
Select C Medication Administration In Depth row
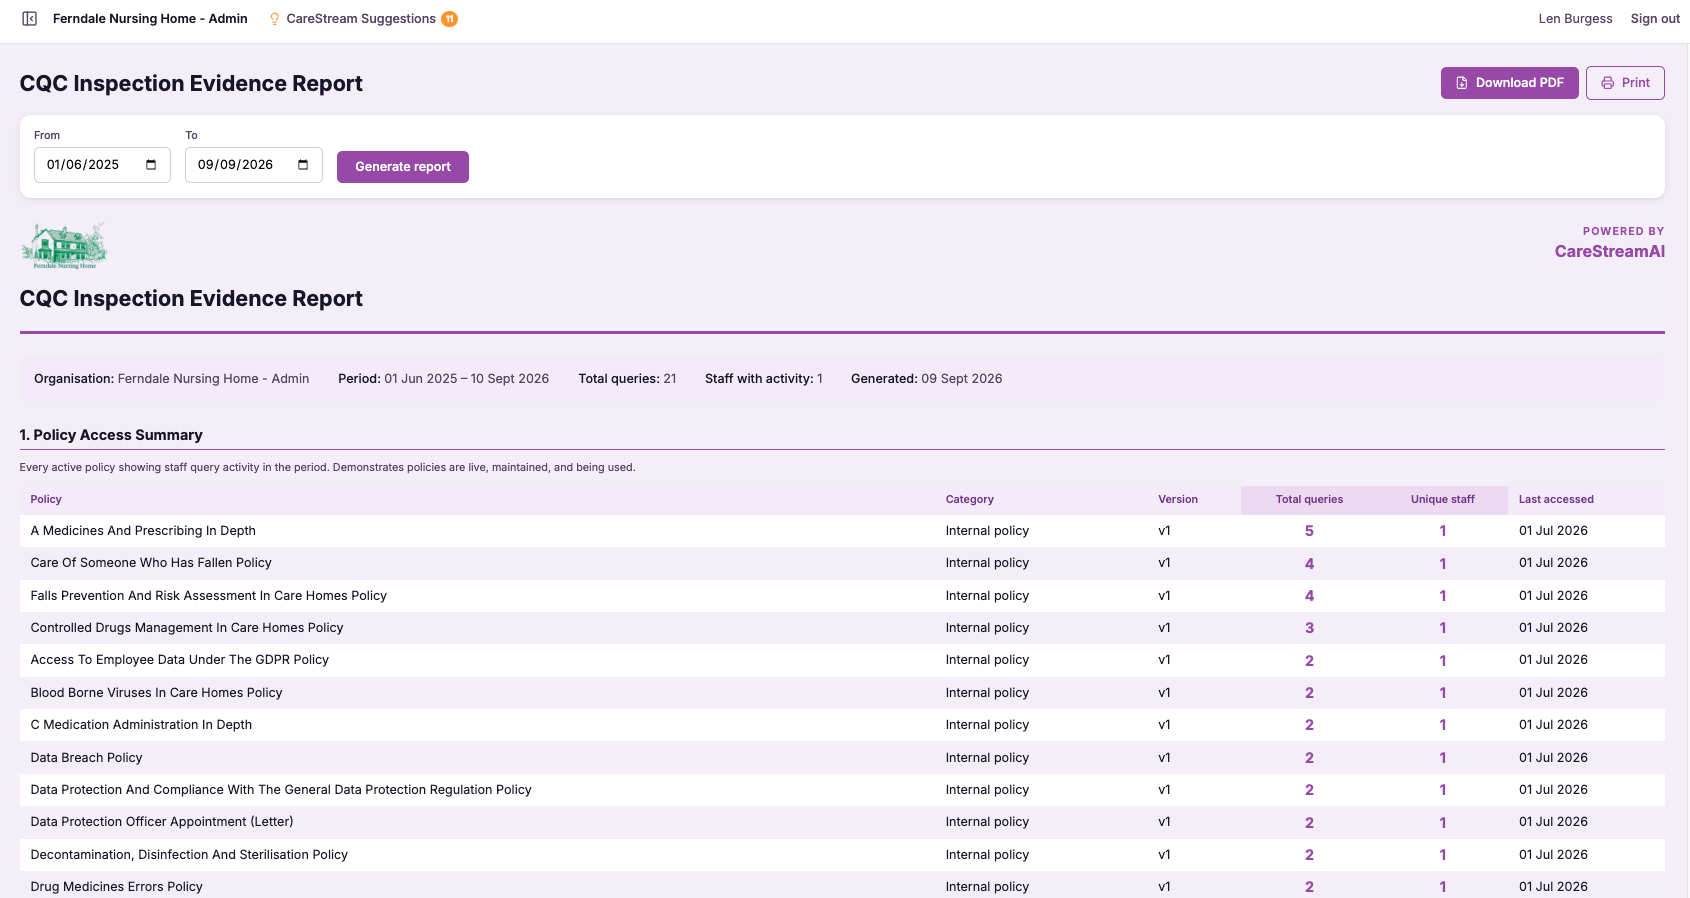tap(842, 725)
